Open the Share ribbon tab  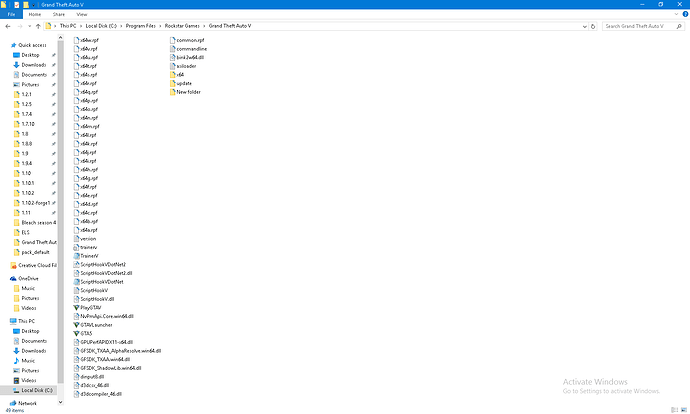coord(59,15)
